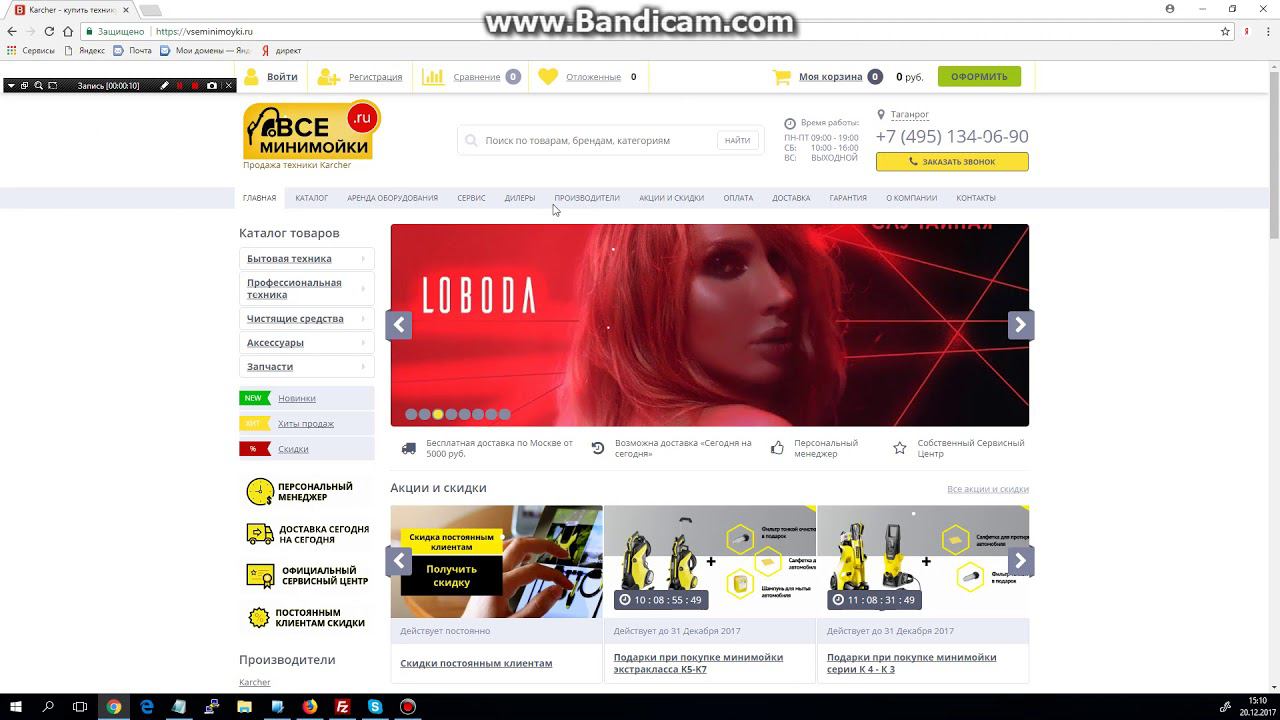Bookmark this page with the star icon
Viewport: 1280px width, 720px height.
click(x=1225, y=31)
